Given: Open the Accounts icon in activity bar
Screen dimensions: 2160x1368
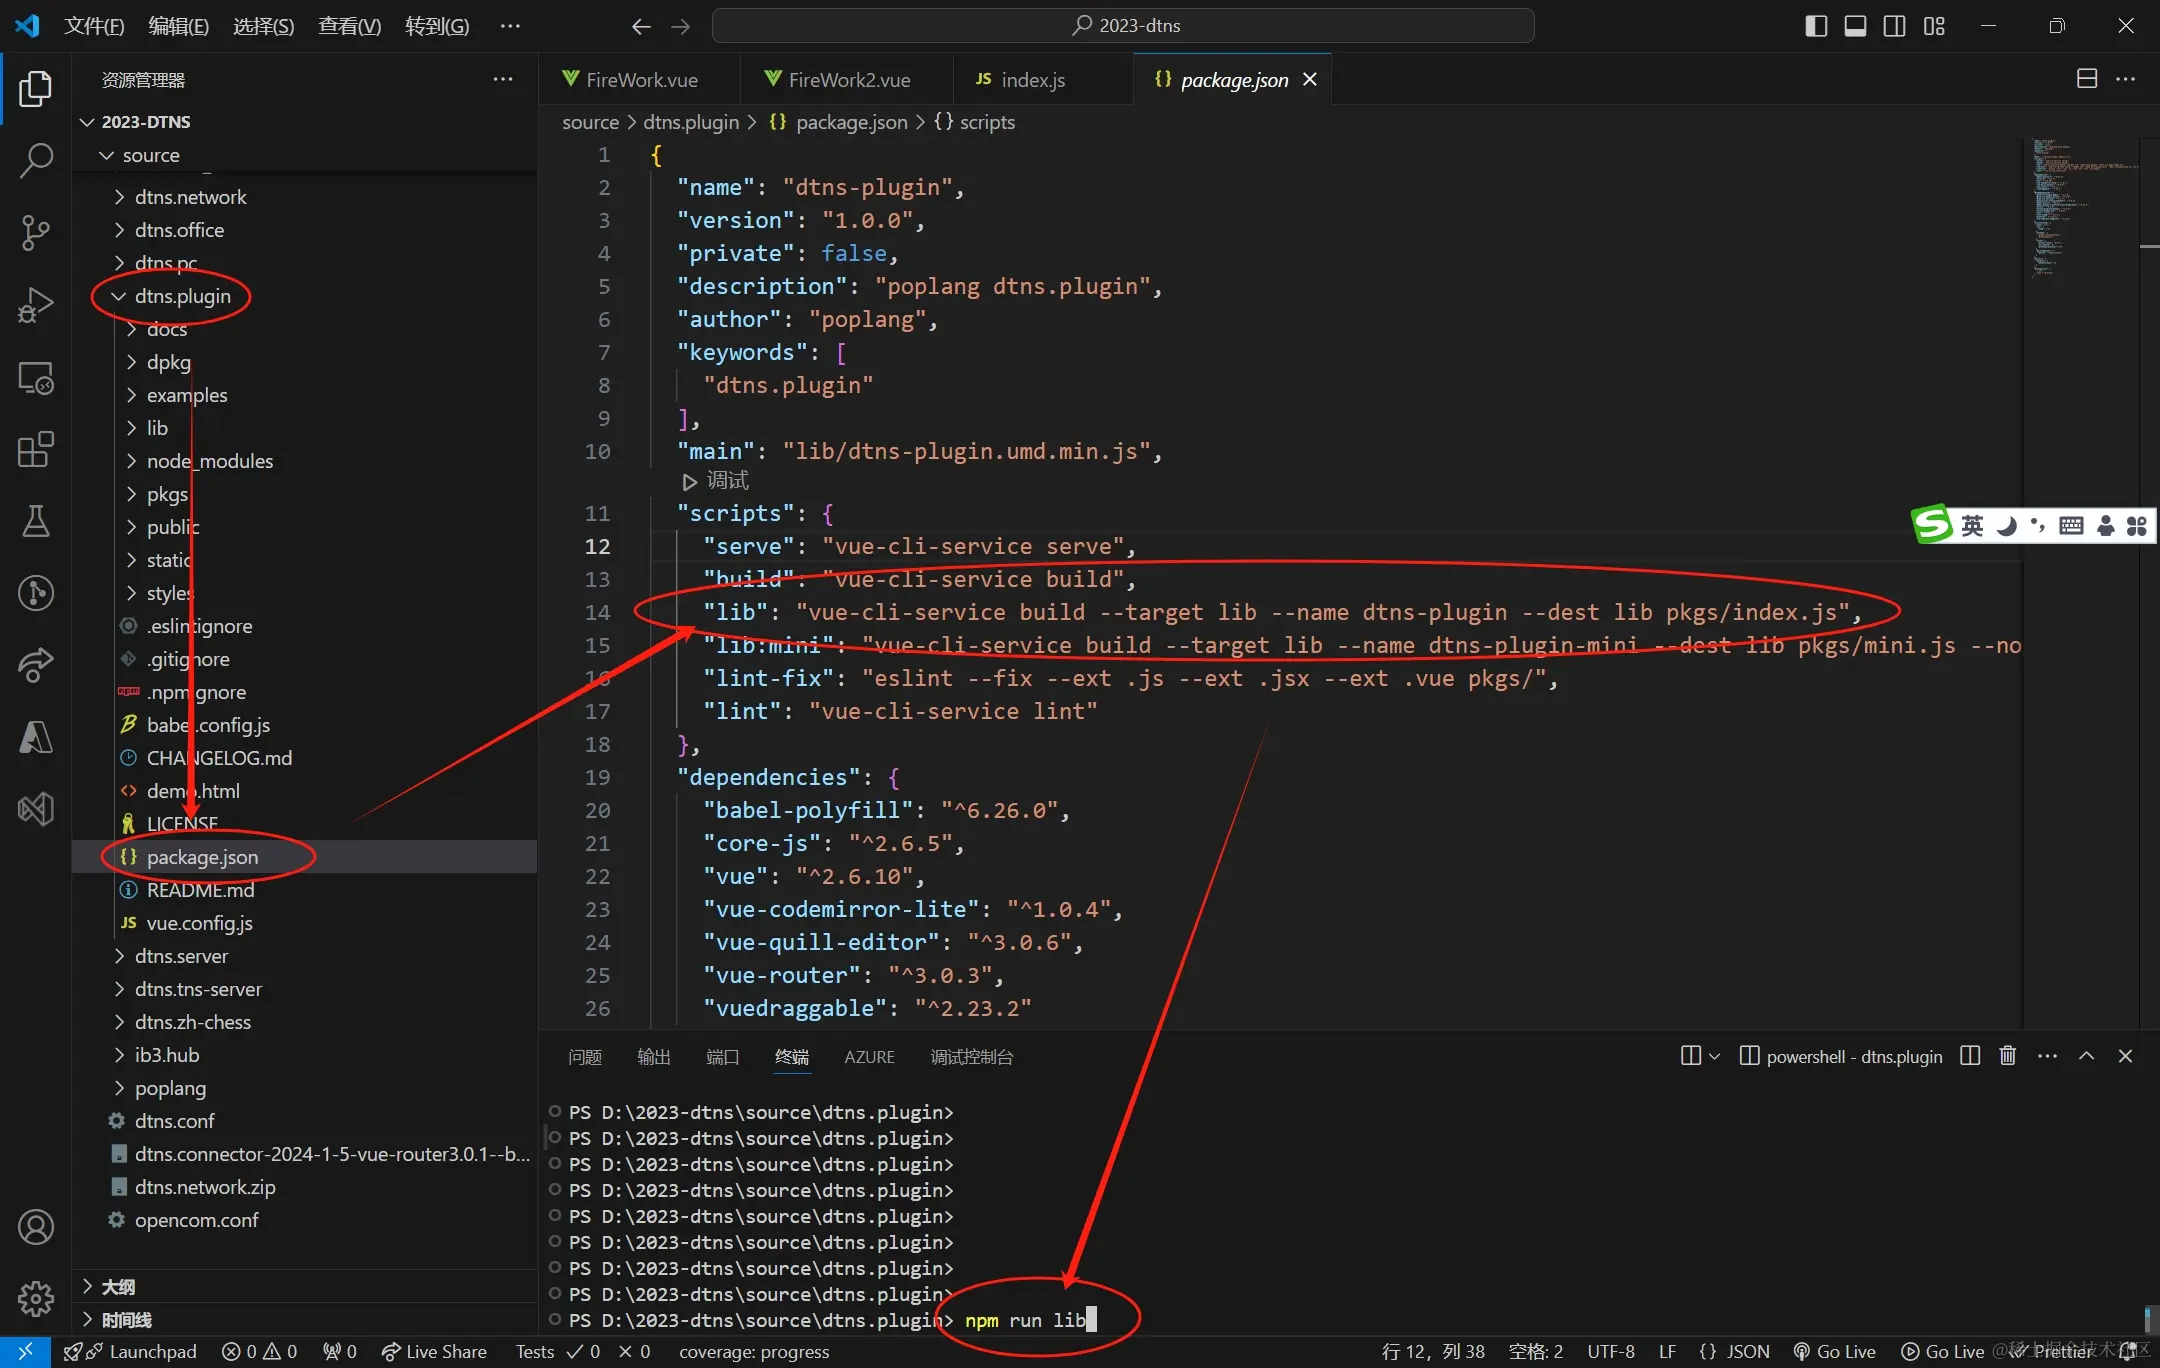Looking at the screenshot, I should (x=36, y=1227).
